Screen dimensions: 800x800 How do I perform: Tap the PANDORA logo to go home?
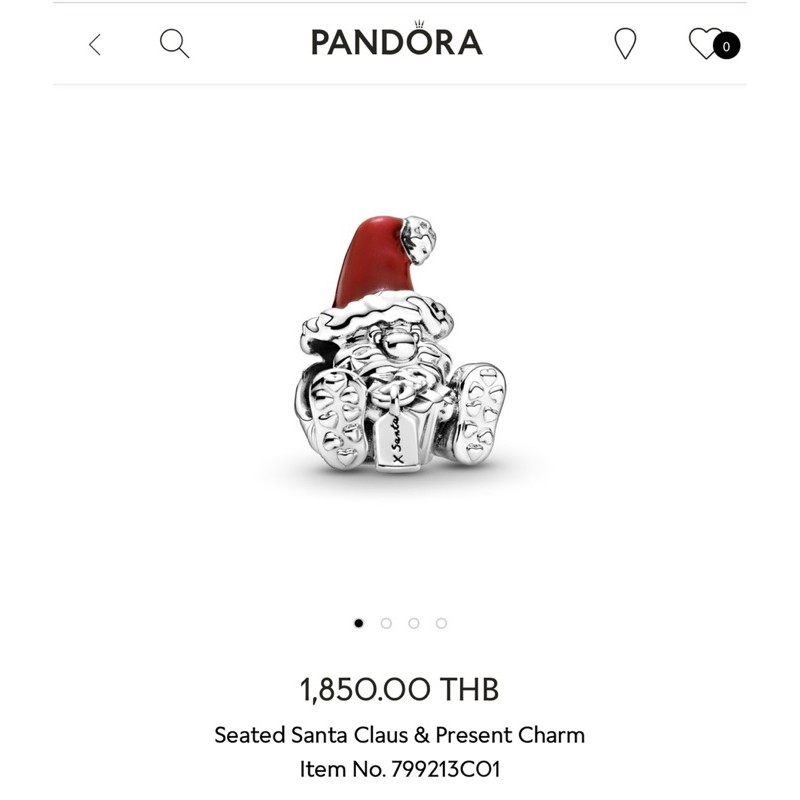(x=397, y=39)
